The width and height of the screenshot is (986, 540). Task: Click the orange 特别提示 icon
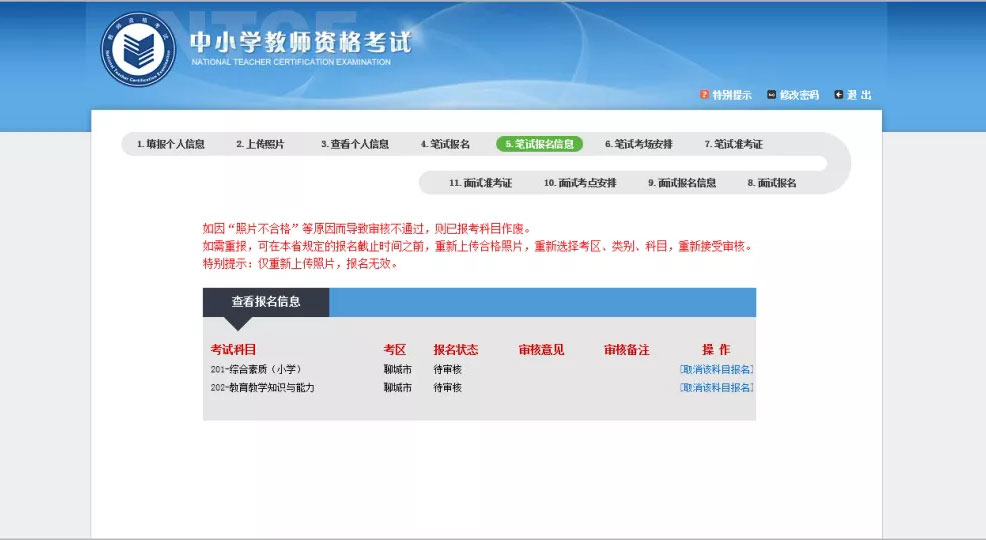(x=704, y=95)
